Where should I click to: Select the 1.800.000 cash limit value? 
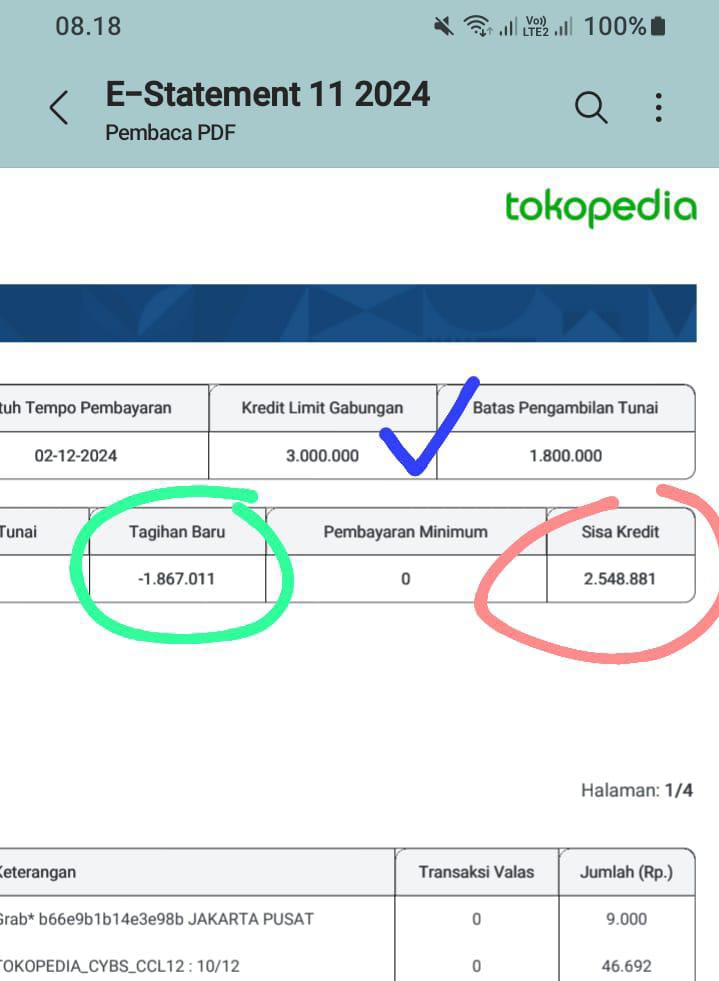coord(566,455)
